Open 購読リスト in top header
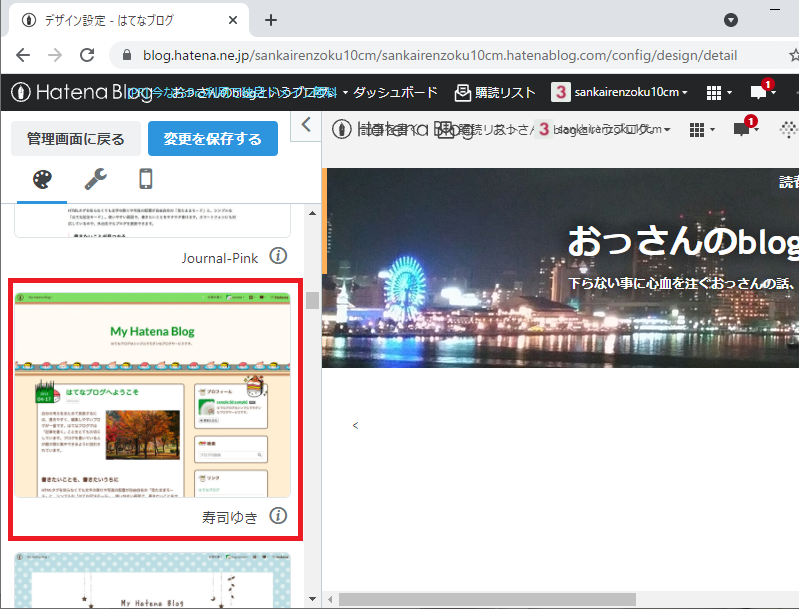This screenshot has width=799, height=612. point(495,93)
